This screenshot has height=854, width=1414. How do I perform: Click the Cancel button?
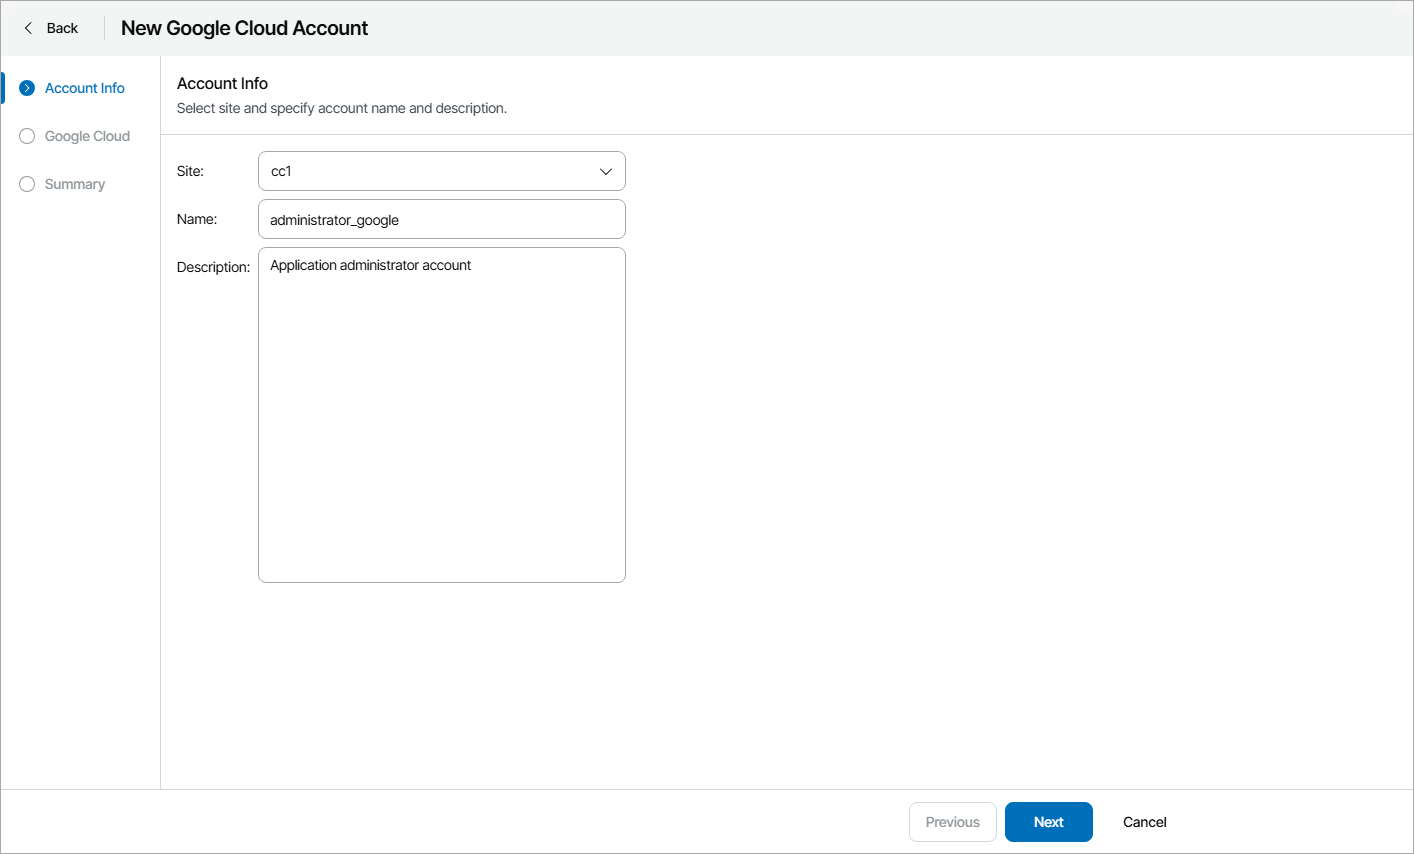tap(1144, 821)
